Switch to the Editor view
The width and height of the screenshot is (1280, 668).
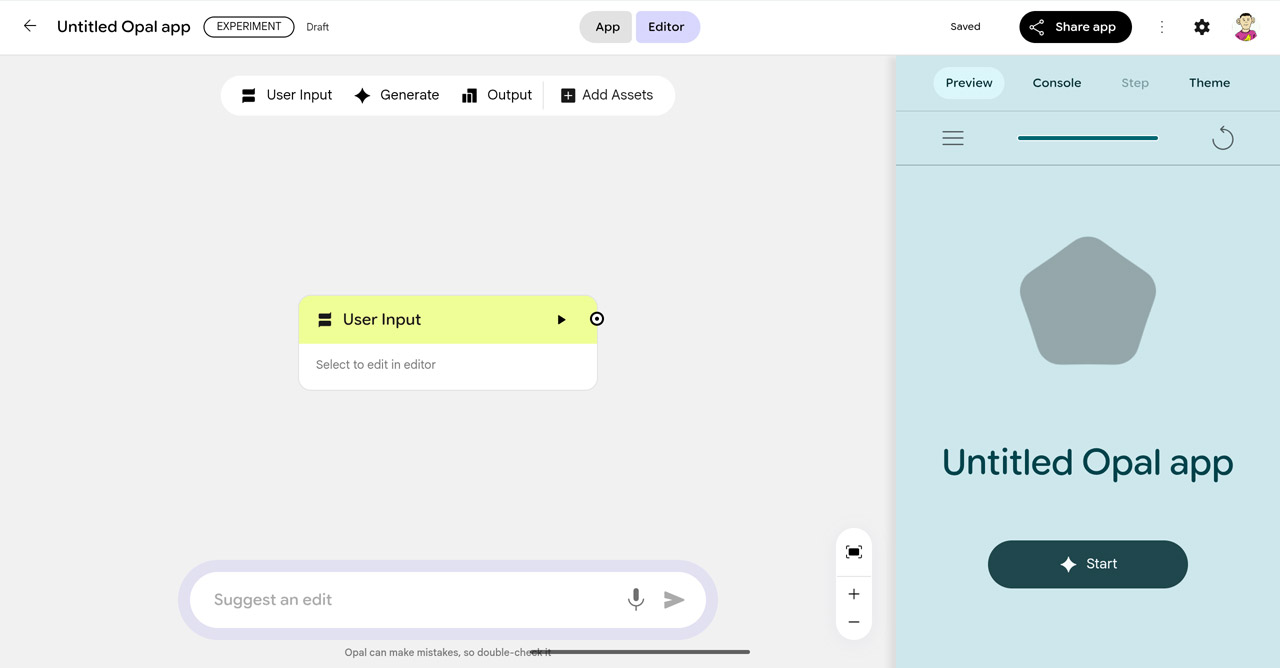[x=667, y=27]
